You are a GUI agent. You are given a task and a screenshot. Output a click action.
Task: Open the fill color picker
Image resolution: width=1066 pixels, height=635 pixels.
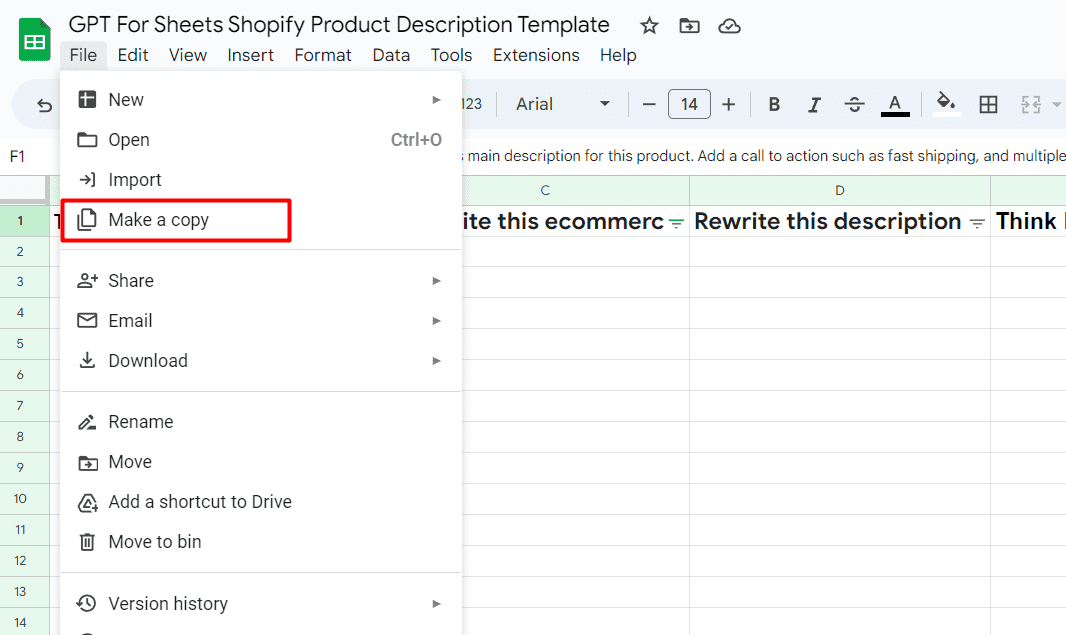coord(946,104)
